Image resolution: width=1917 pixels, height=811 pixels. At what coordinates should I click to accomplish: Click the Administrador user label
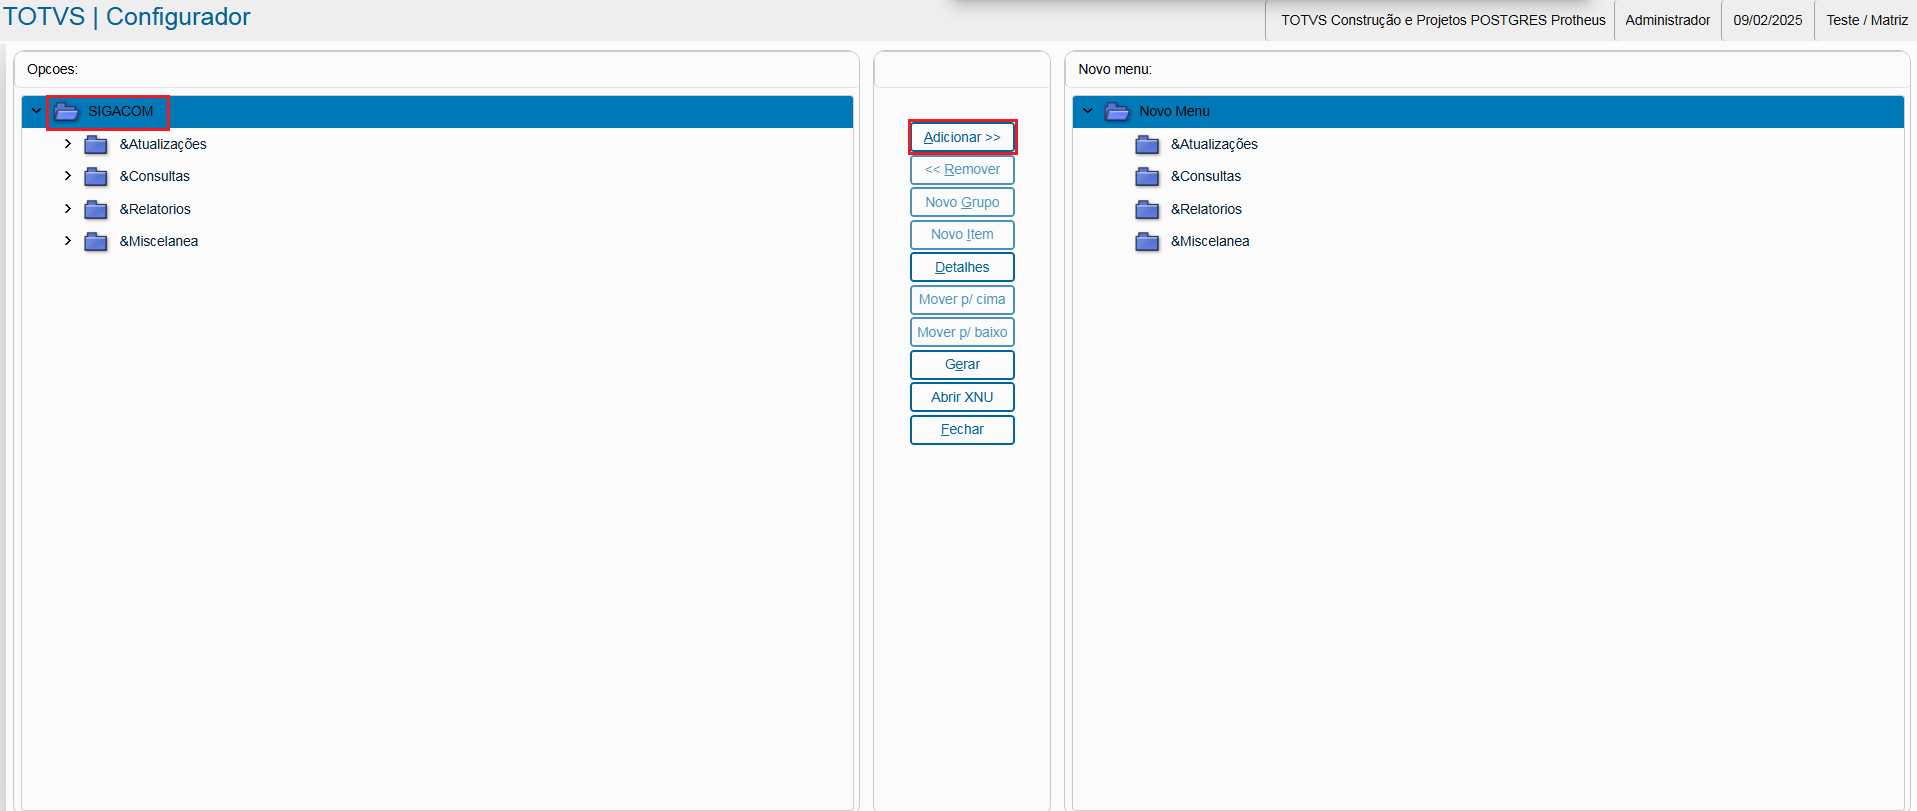[x=1668, y=20]
